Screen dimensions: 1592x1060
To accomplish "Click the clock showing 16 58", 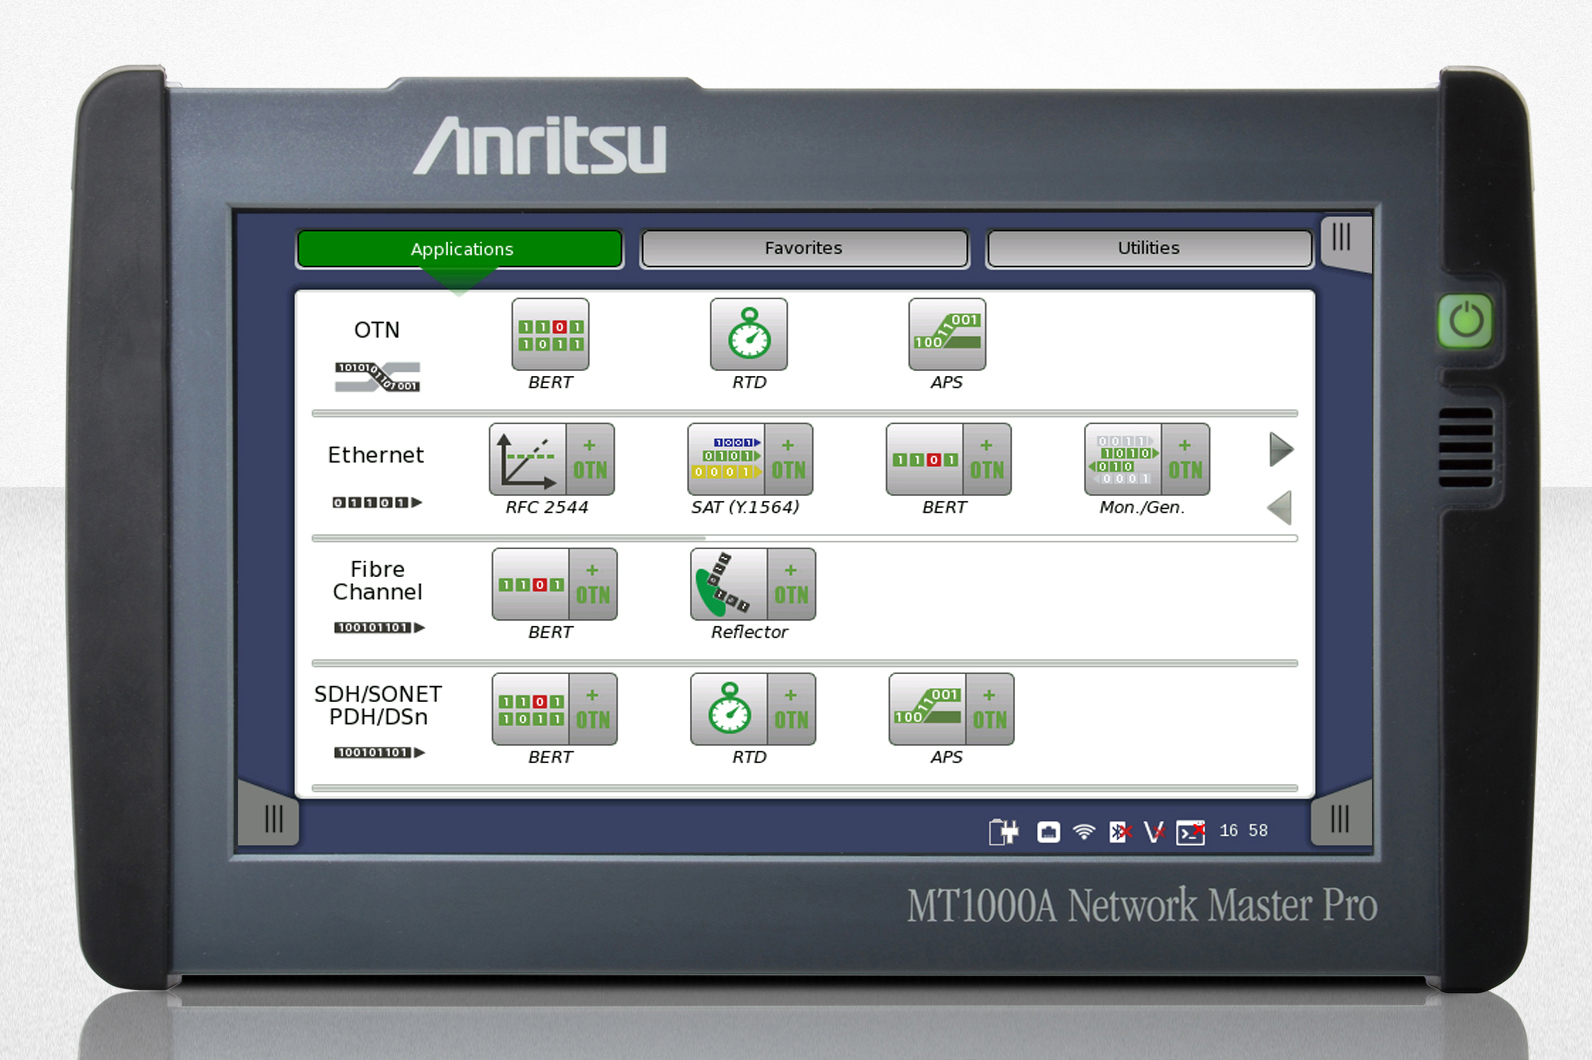I will 1244,831.
